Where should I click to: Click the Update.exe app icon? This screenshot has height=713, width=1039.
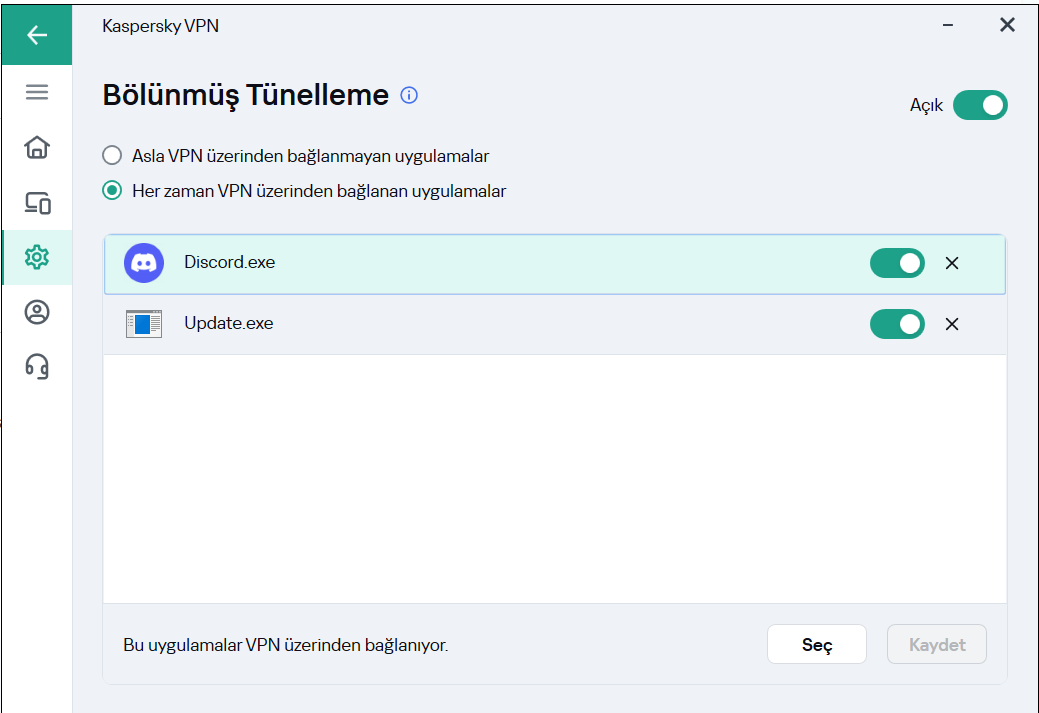(144, 324)
